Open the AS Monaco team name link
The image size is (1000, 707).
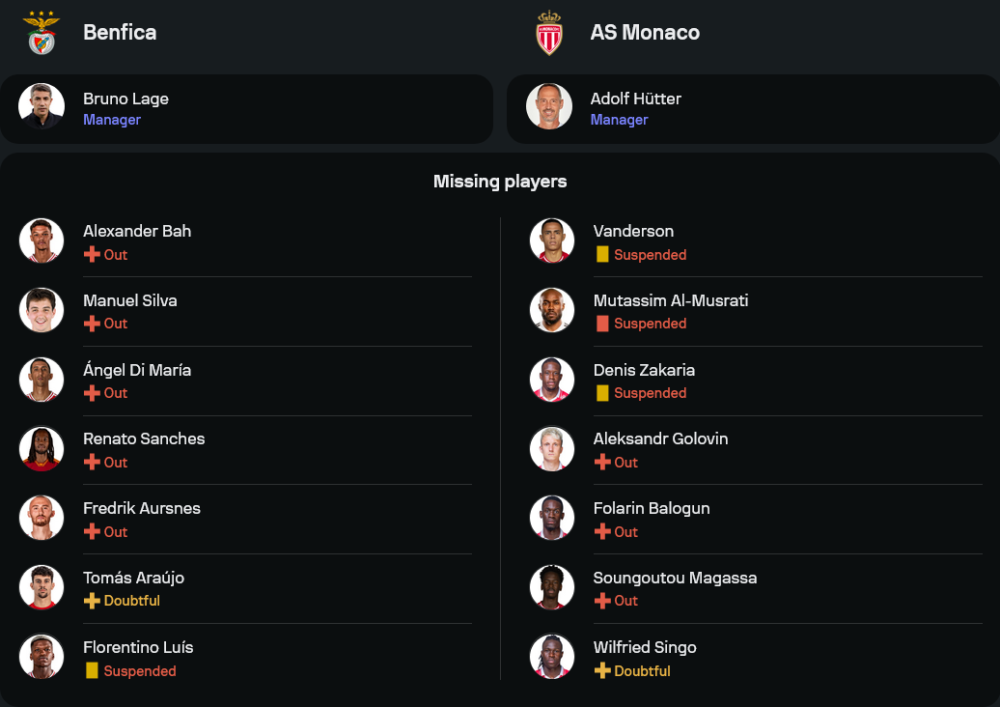[645, 32]
